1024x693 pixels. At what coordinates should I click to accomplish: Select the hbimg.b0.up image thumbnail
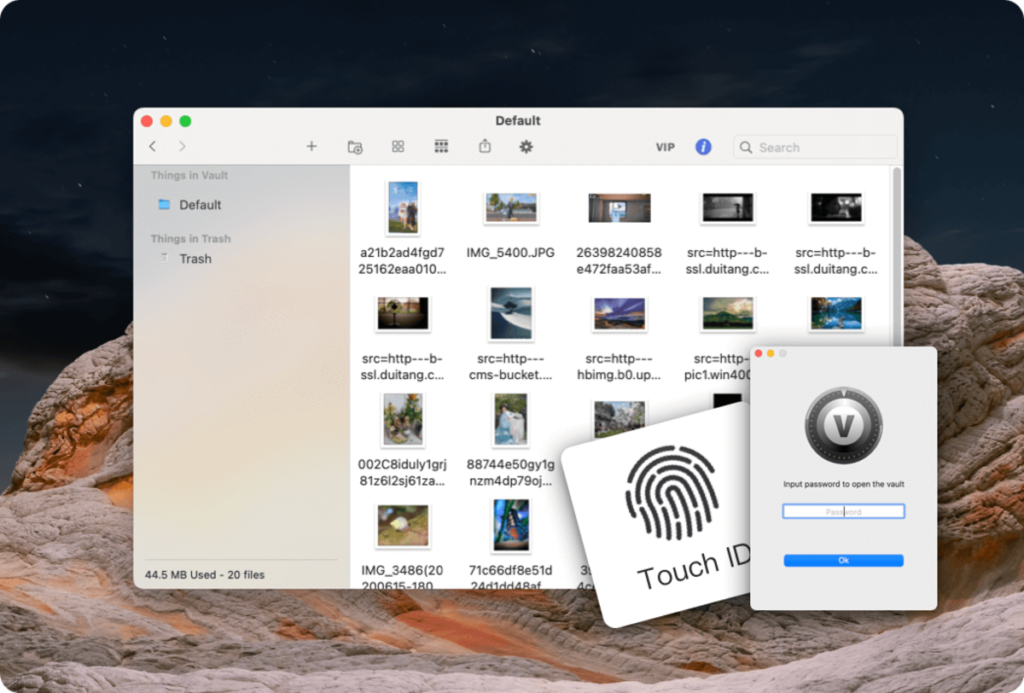[x=619, y=314]
